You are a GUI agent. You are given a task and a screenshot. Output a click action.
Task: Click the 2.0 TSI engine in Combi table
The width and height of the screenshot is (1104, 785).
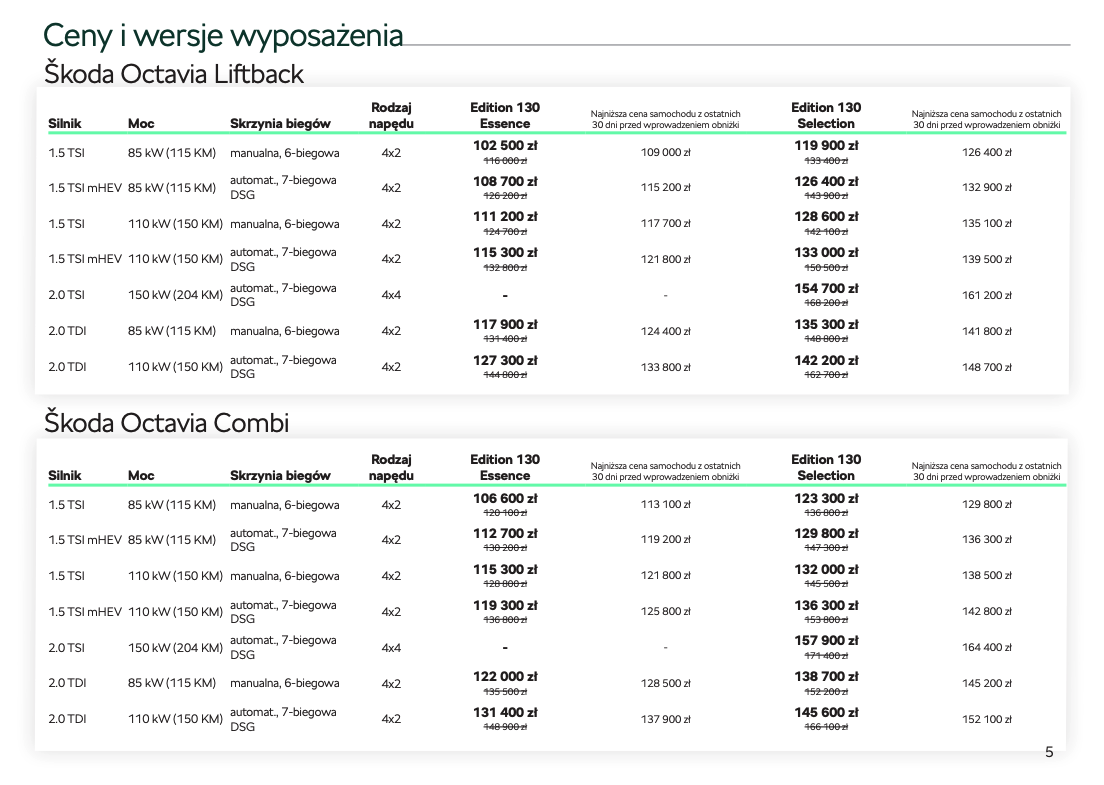67,648
